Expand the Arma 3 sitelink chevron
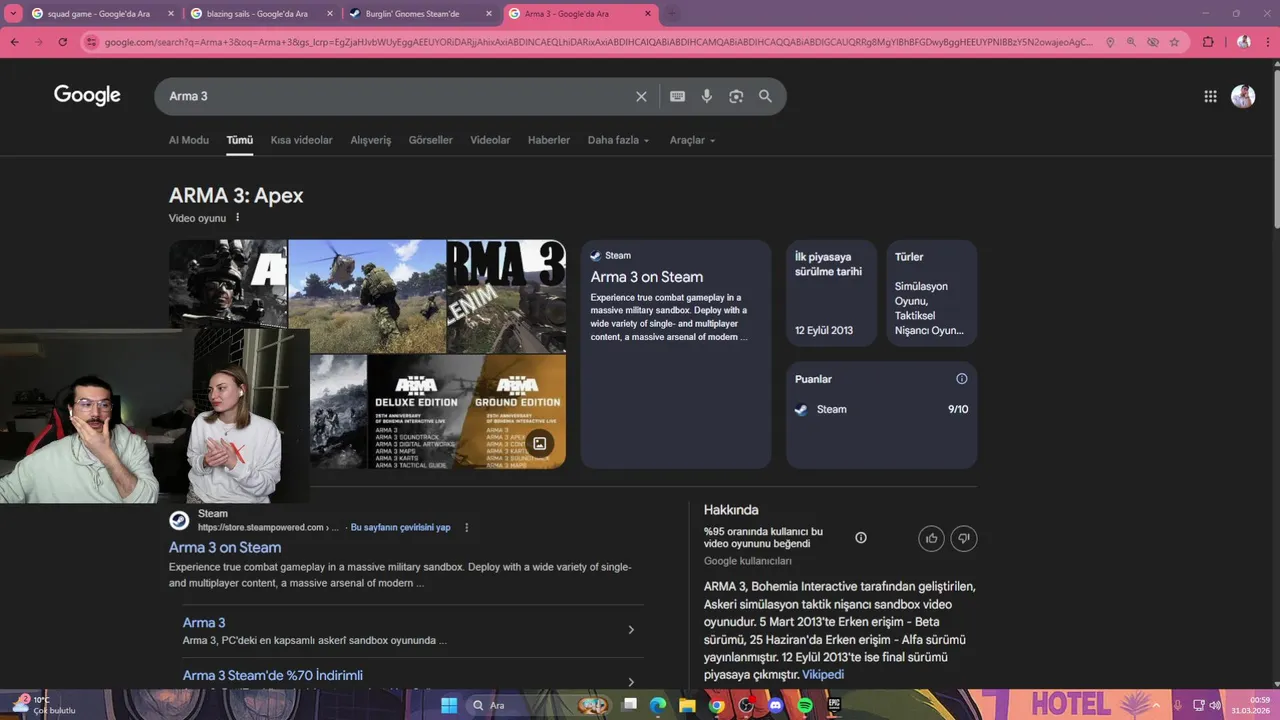The height and width of the screenshot is (720, 1280). [631, 630]
